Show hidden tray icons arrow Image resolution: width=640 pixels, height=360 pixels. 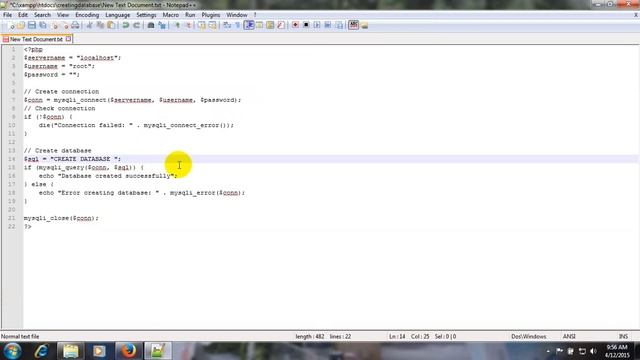click(x=548, y=351)
